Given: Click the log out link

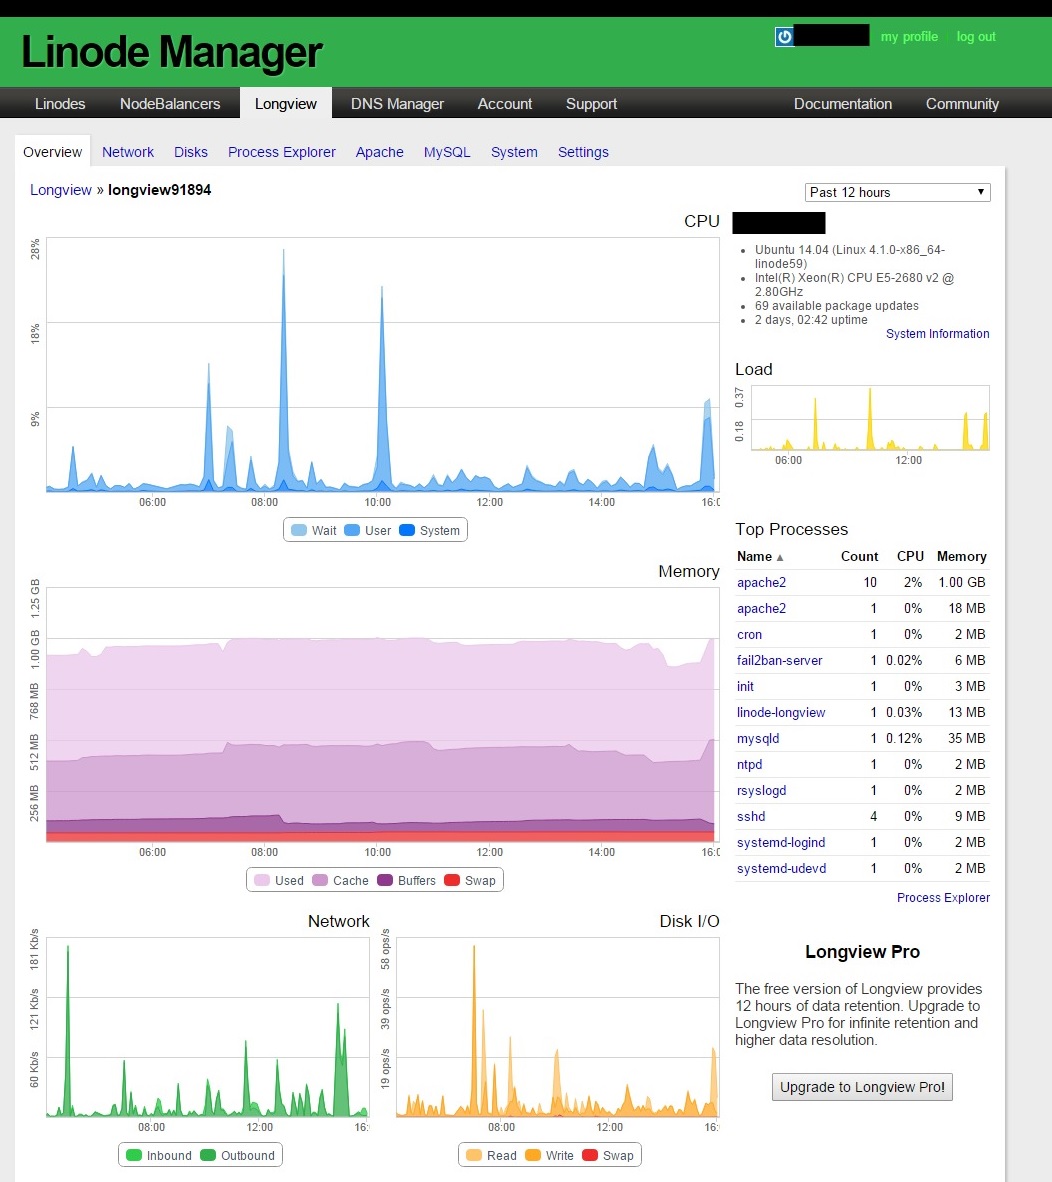Looking at the screenshot, I should coord(976,36).
